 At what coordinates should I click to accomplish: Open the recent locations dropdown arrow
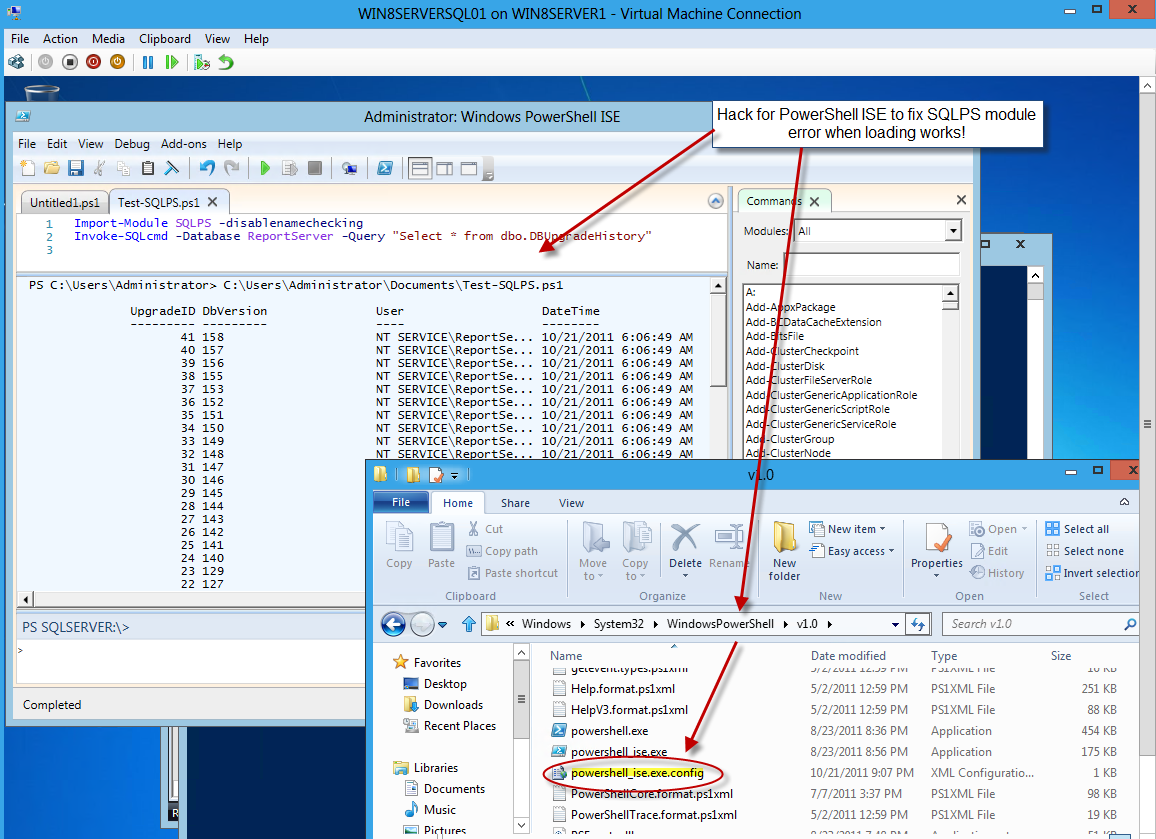(442, 624)
